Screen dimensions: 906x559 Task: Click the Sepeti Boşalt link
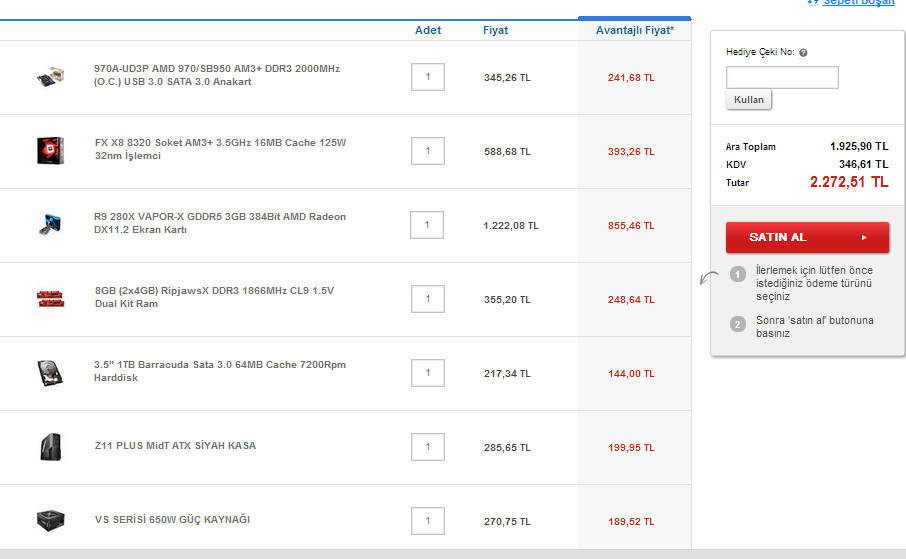click(859, 2)
